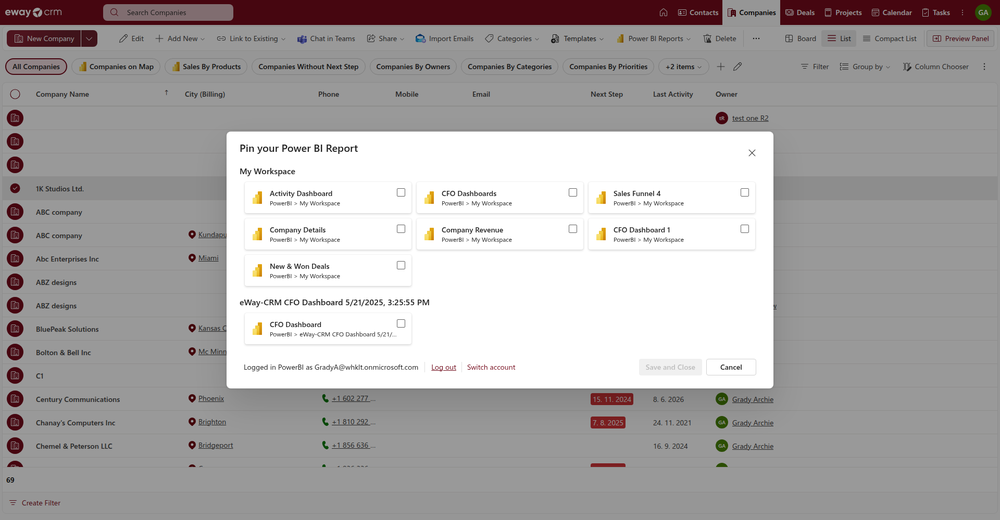Click the GA user avatar

click(x=983, y=12)
